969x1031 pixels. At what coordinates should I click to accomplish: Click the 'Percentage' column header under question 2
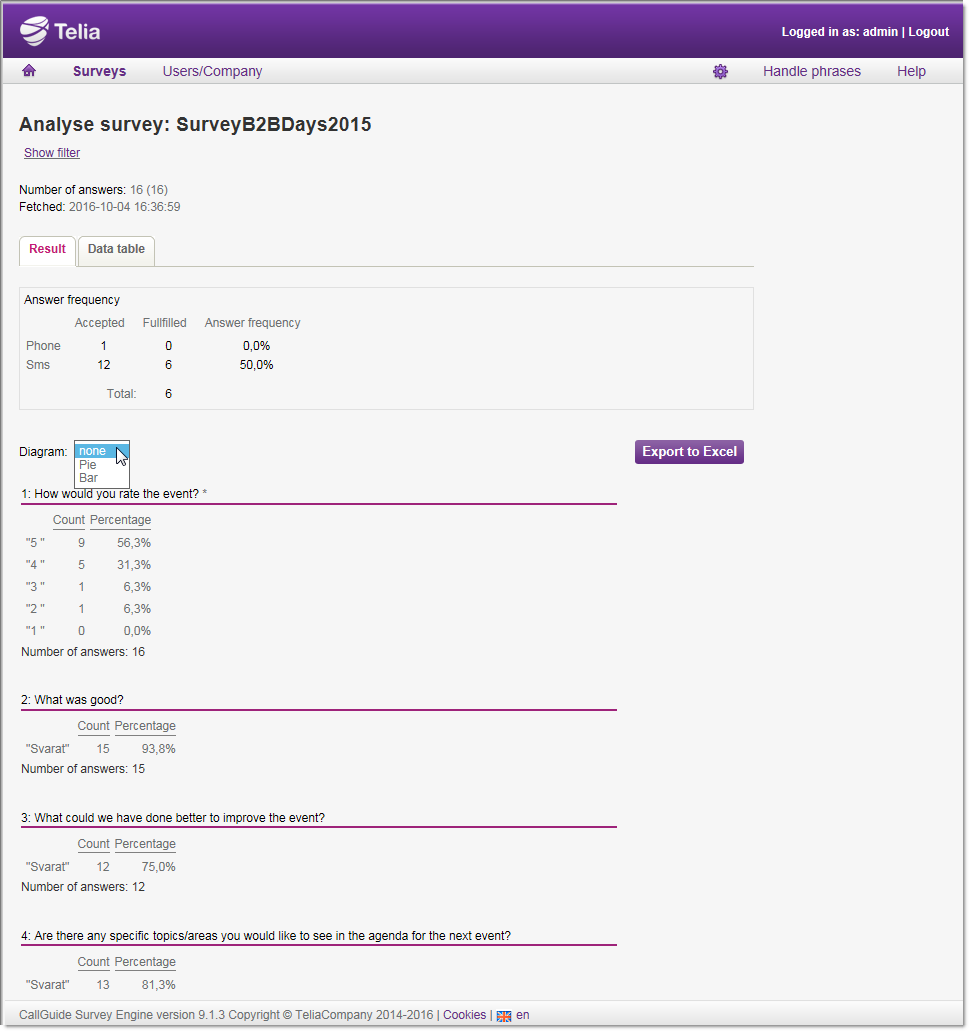[145, 726]
